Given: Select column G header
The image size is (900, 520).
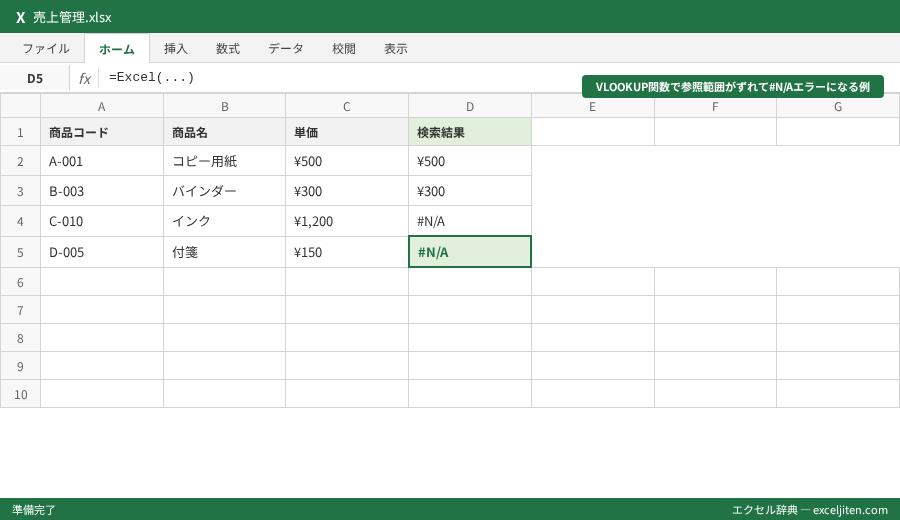Looking at the screenshot, I should (x=838, y=106).
